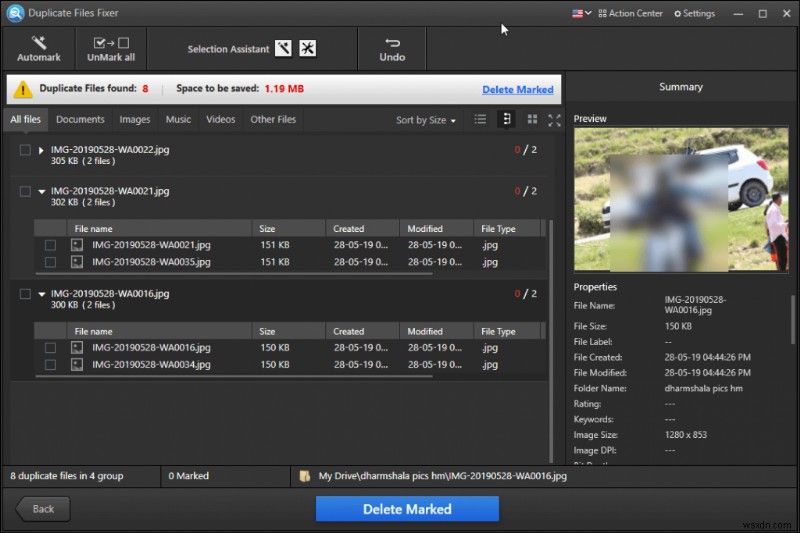Switch to the Images tab
This screenshot has width=800, height=533.
pos(135,120)
